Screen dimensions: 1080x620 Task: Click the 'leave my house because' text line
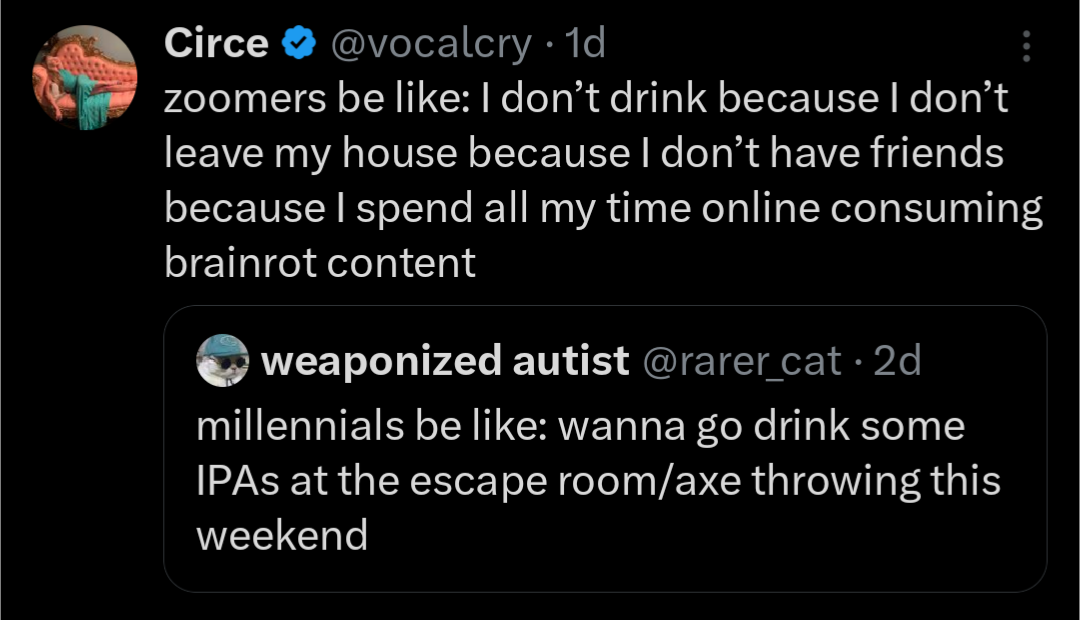583,154
